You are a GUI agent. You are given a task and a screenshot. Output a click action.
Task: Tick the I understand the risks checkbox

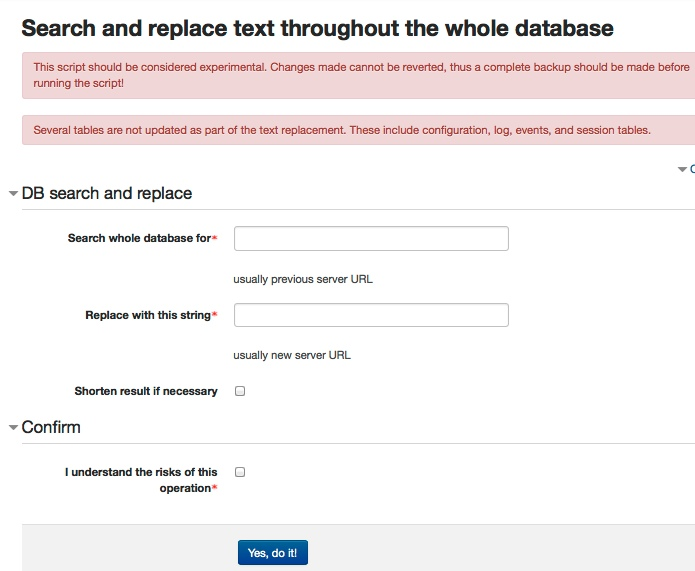click(x=240, y=472)
